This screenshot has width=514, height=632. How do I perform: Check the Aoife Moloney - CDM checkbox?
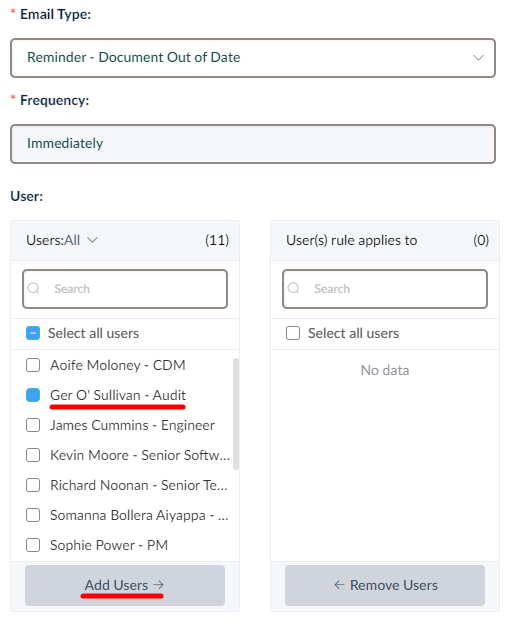(33, 365)
